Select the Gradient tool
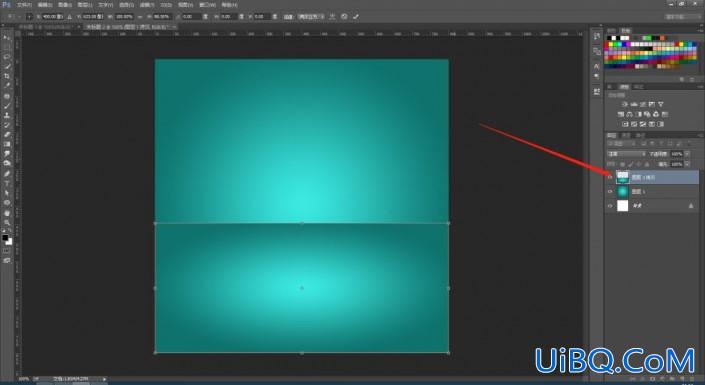 click(6, 144)
